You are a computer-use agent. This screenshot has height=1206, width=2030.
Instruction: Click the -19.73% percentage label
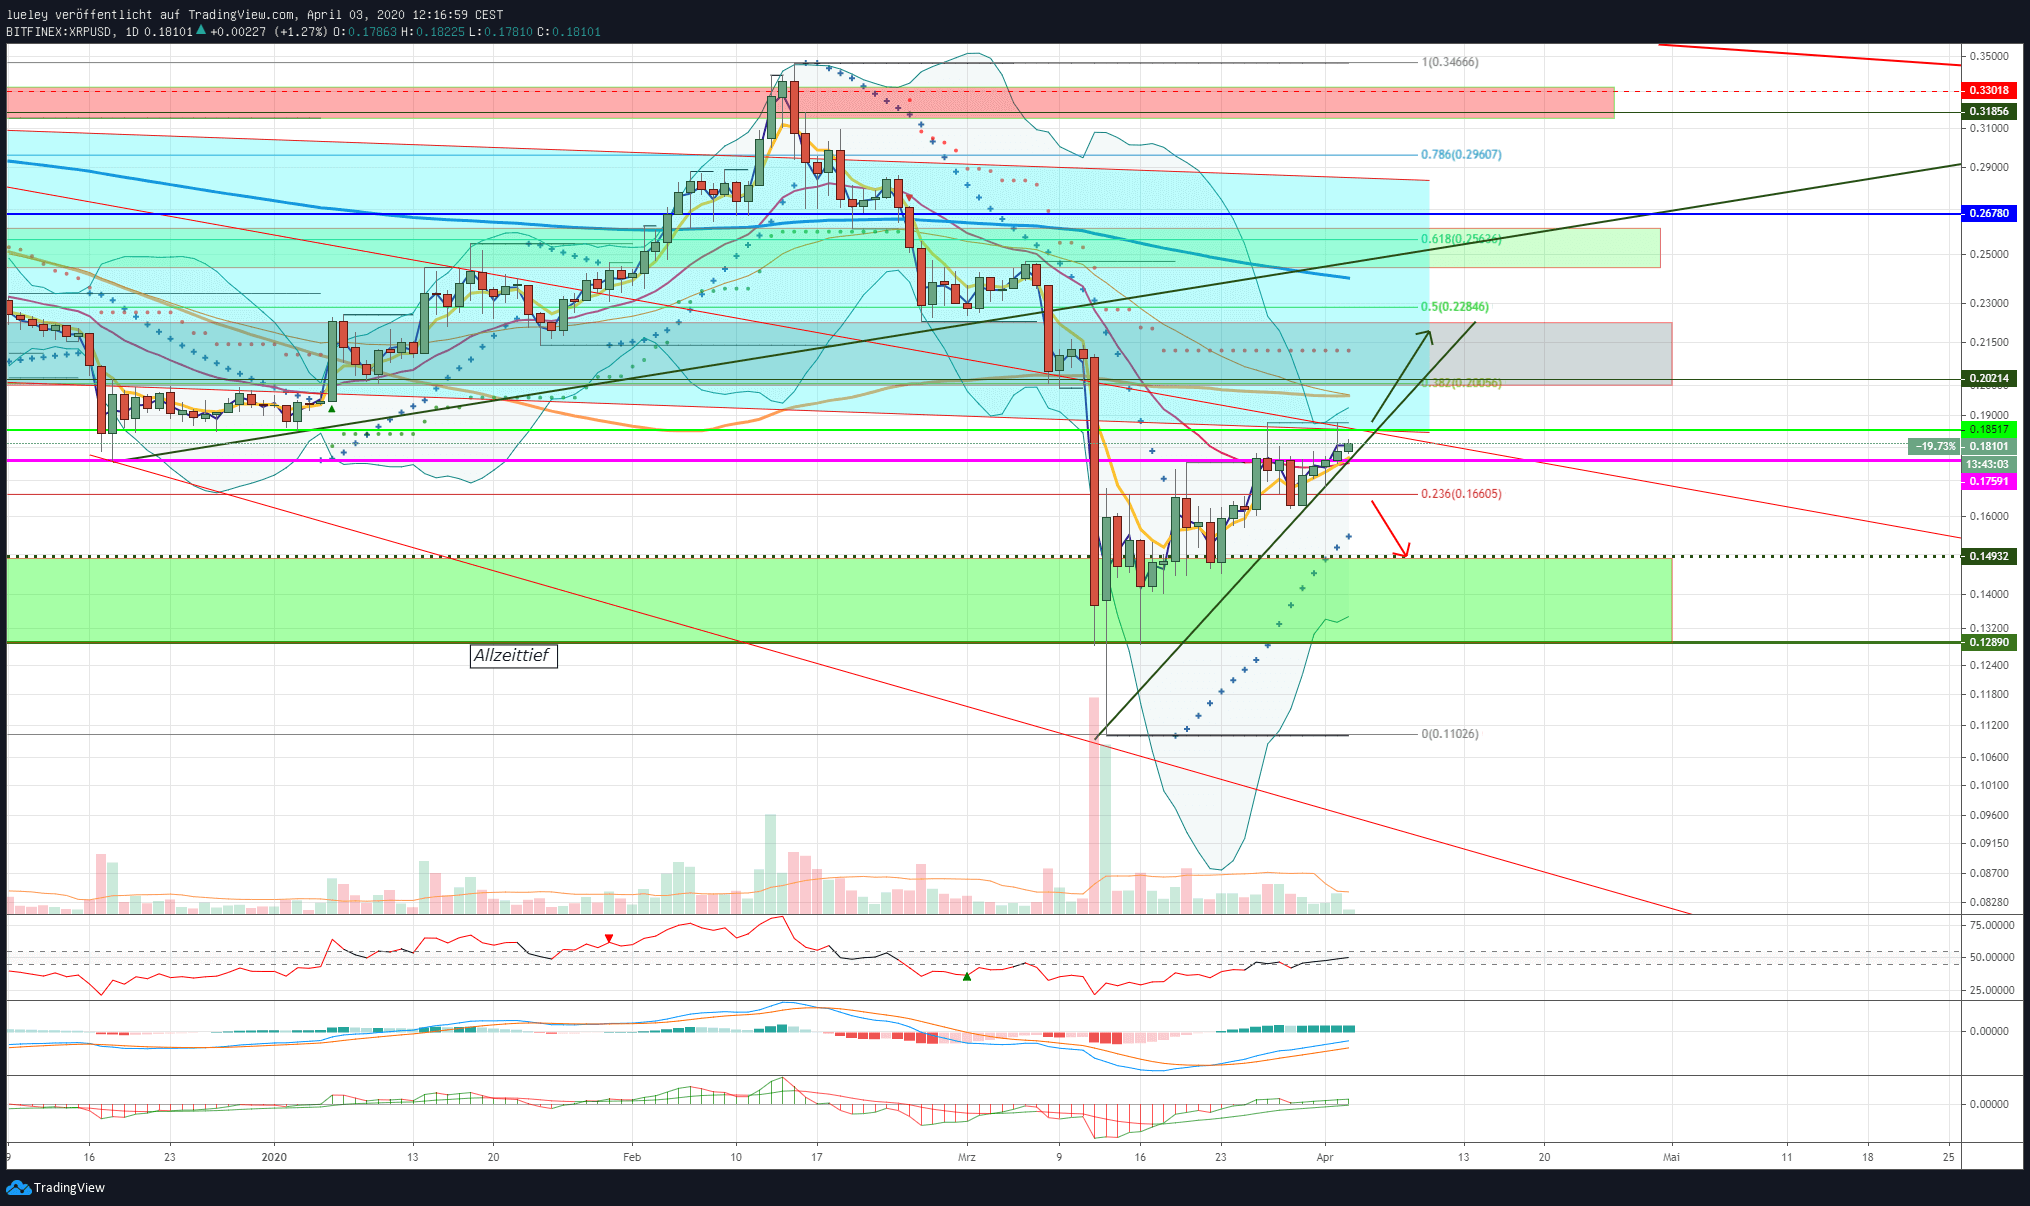coord(1934,446)
